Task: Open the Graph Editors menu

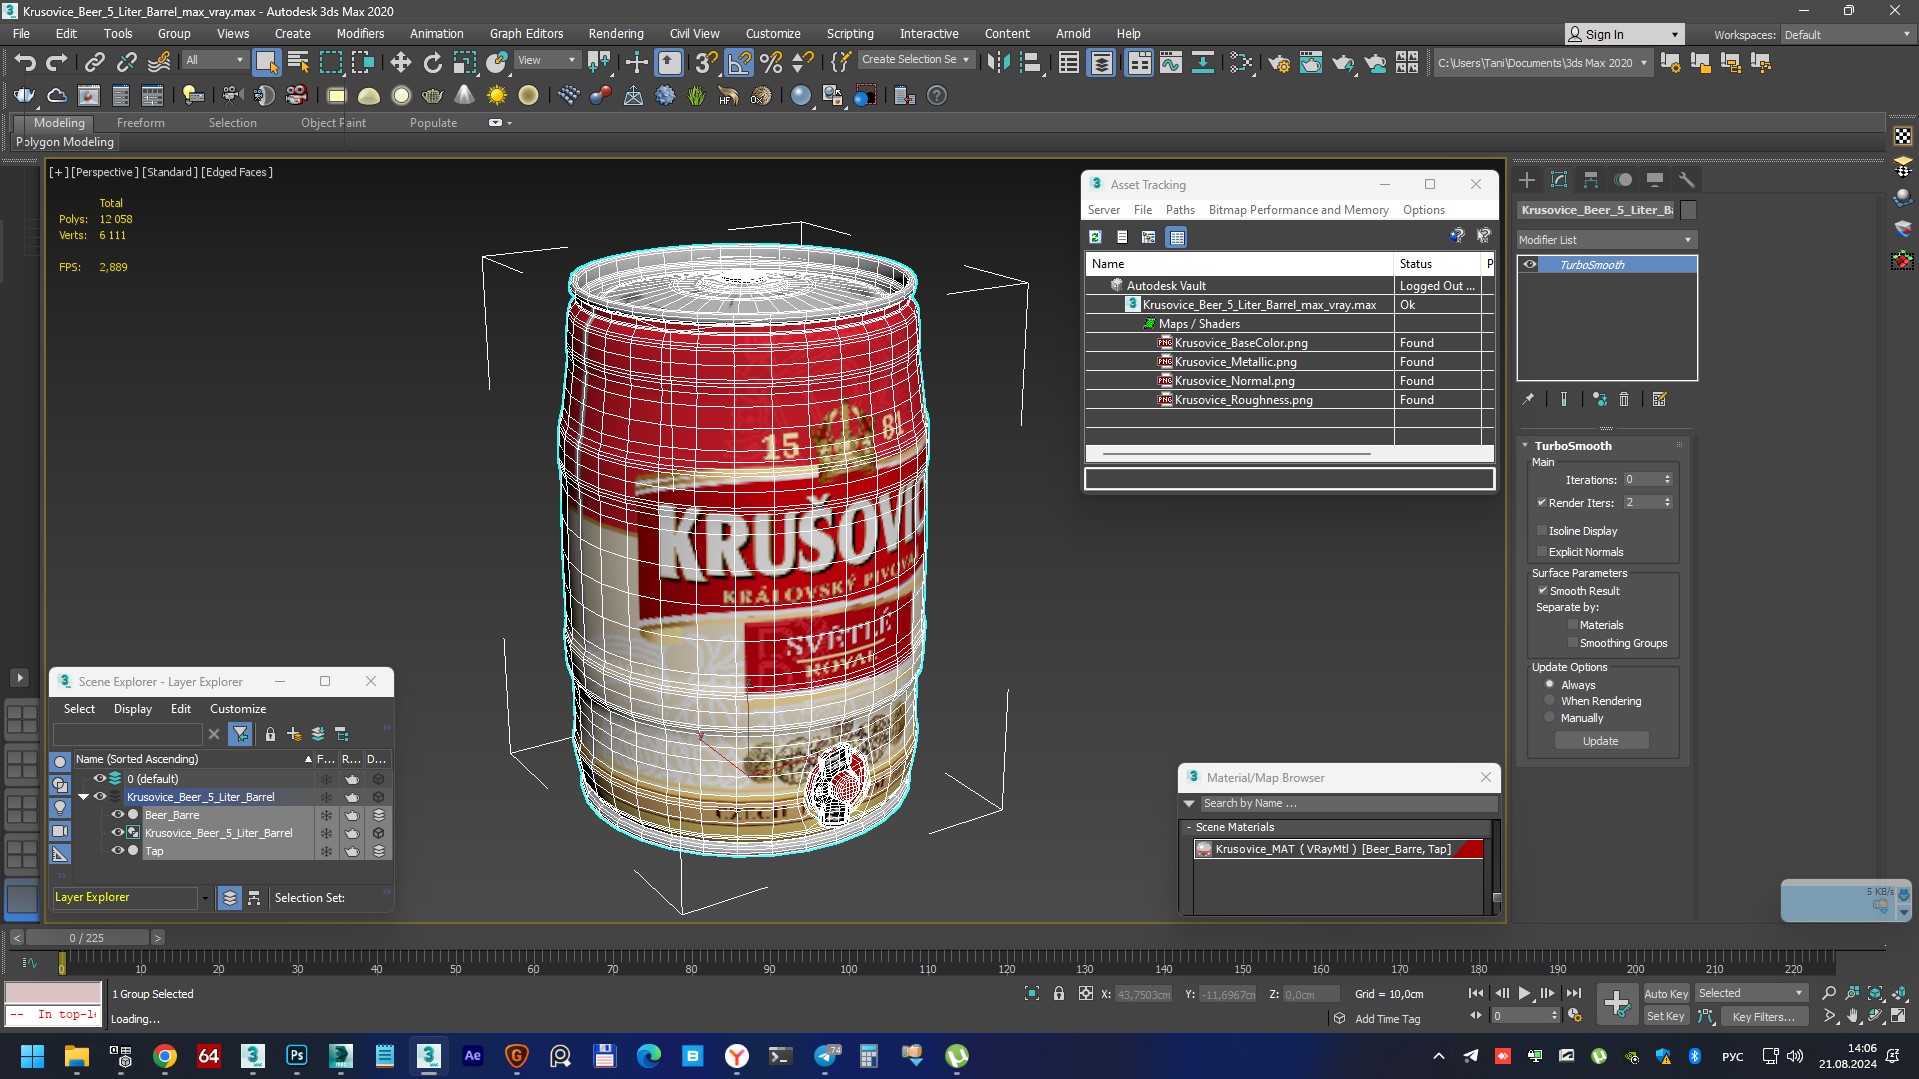Action: click(x=526, y=33)
